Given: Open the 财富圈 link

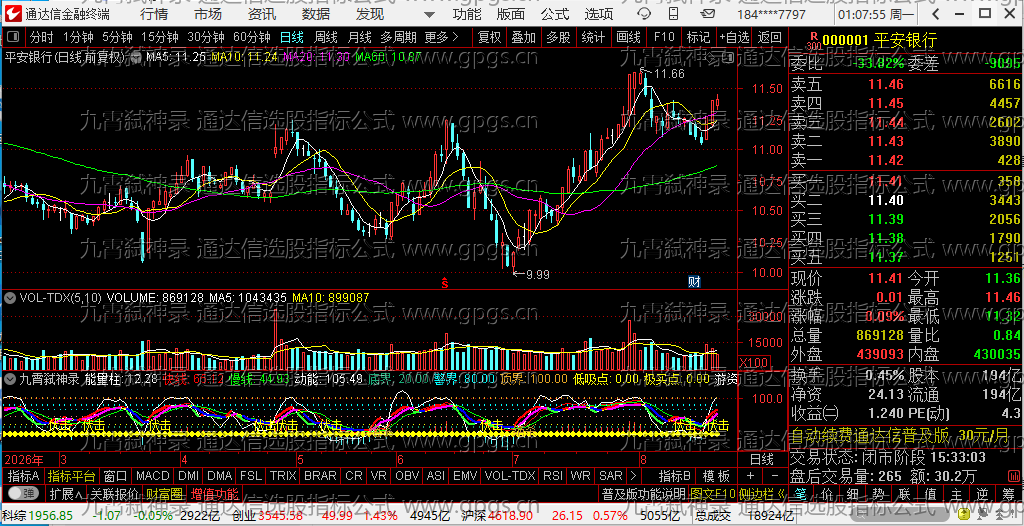Looking at the screenshot, I should (164, 493).
